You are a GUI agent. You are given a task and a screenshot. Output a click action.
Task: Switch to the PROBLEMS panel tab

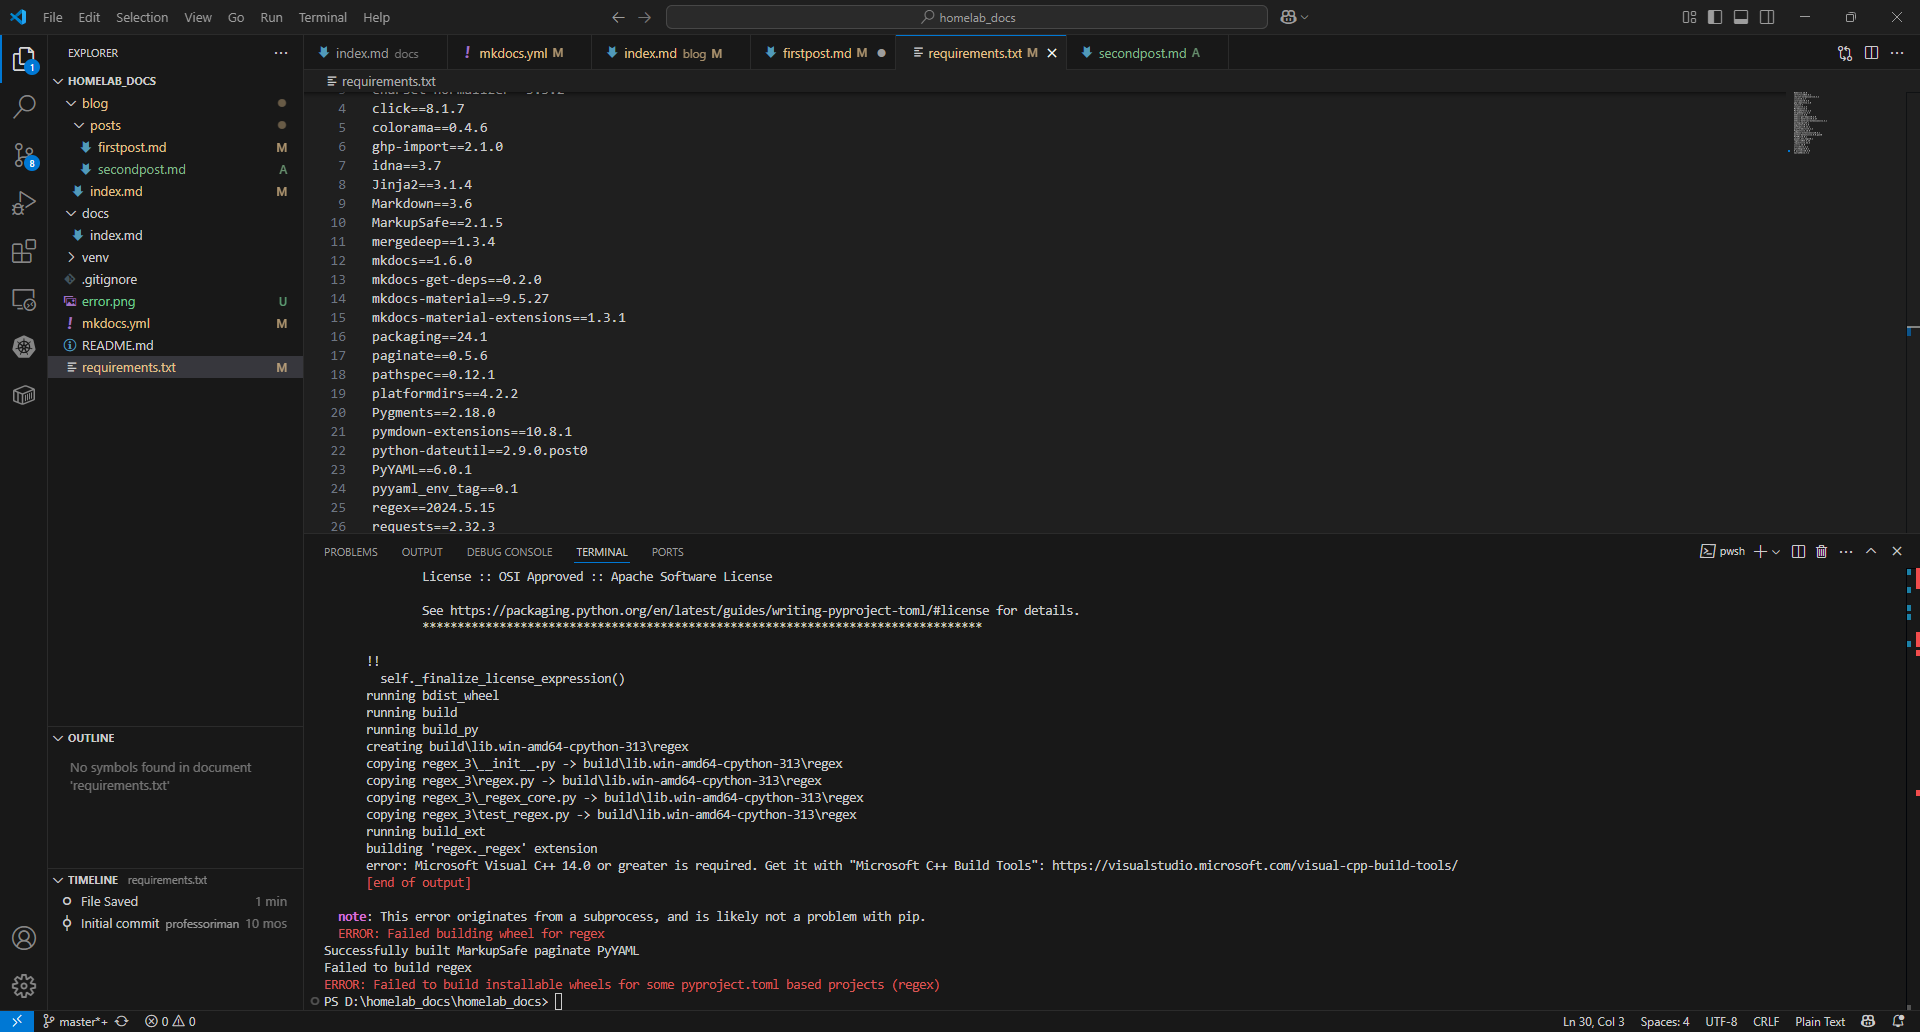350,552
